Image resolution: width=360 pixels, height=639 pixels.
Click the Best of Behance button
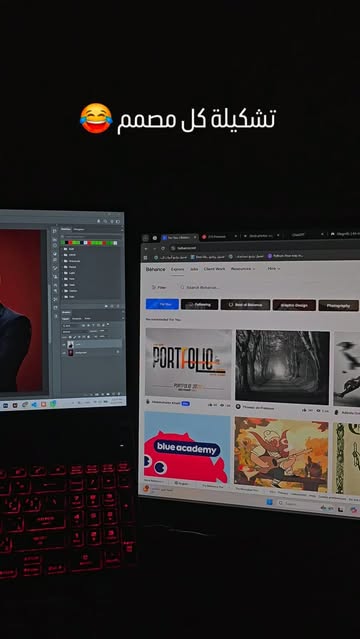point(245,304)
